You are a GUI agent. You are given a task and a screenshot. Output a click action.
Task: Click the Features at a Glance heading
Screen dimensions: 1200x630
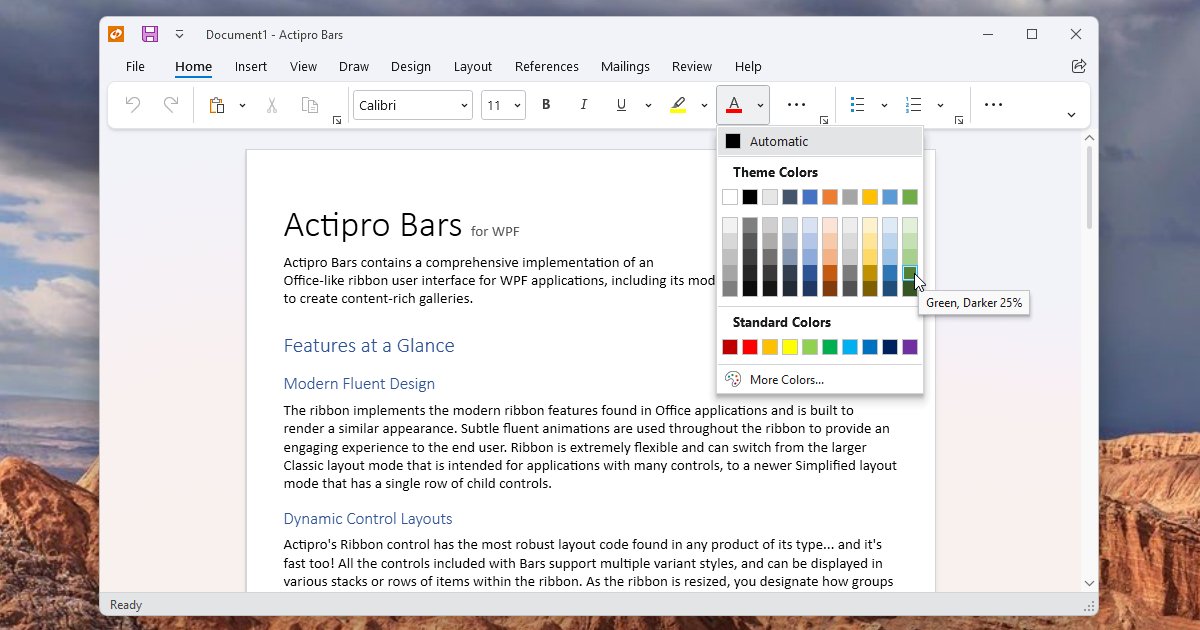coord(369,346)
